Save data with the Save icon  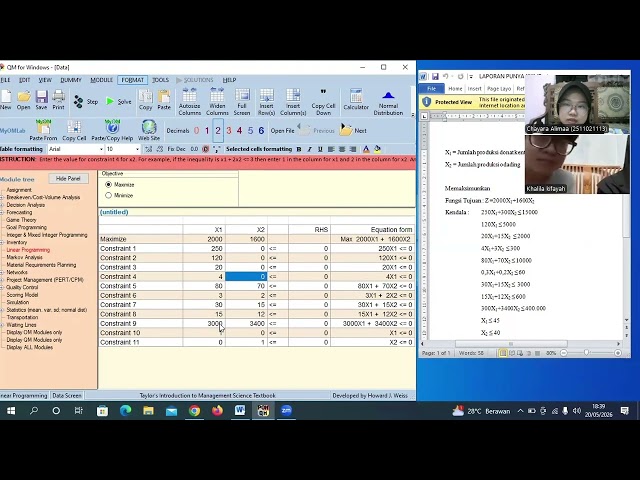(x=41, y=100)
